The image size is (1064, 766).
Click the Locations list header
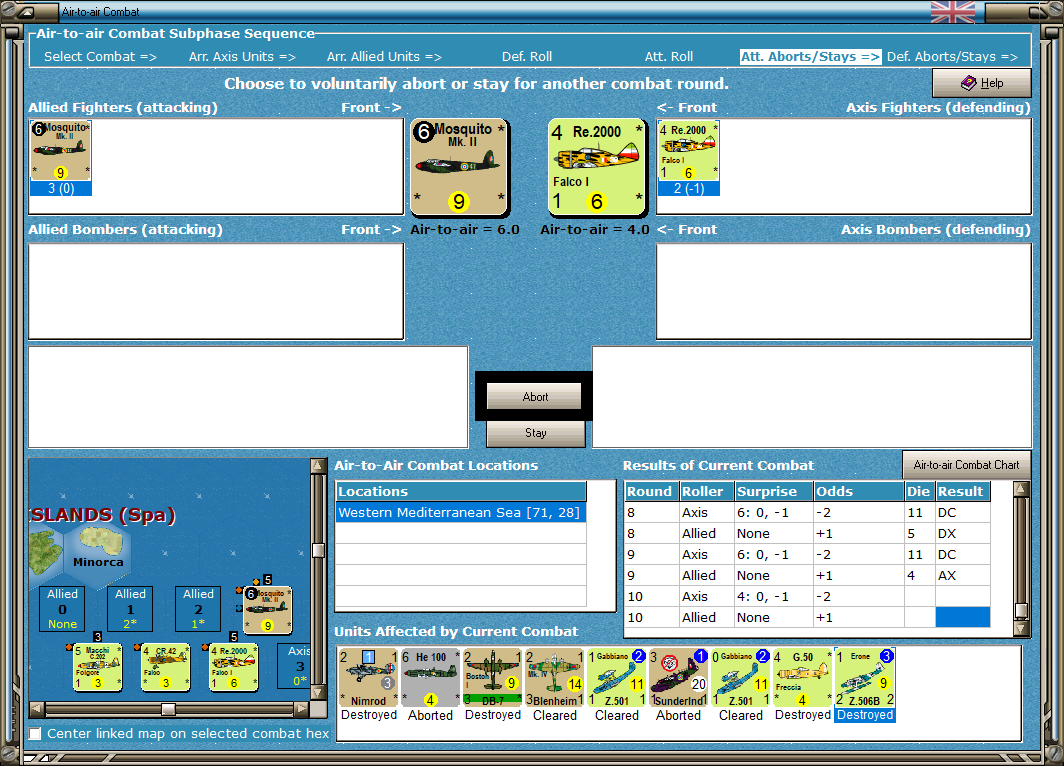point(461,491)
